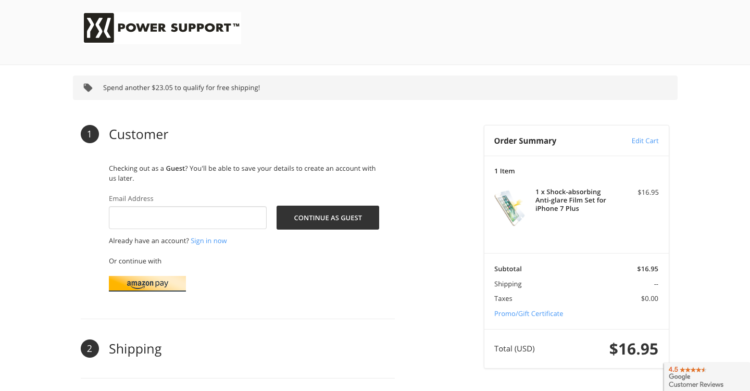Open the Google Customer Reviews badge
The image size is (750, 391).
(x=706, y=377)
